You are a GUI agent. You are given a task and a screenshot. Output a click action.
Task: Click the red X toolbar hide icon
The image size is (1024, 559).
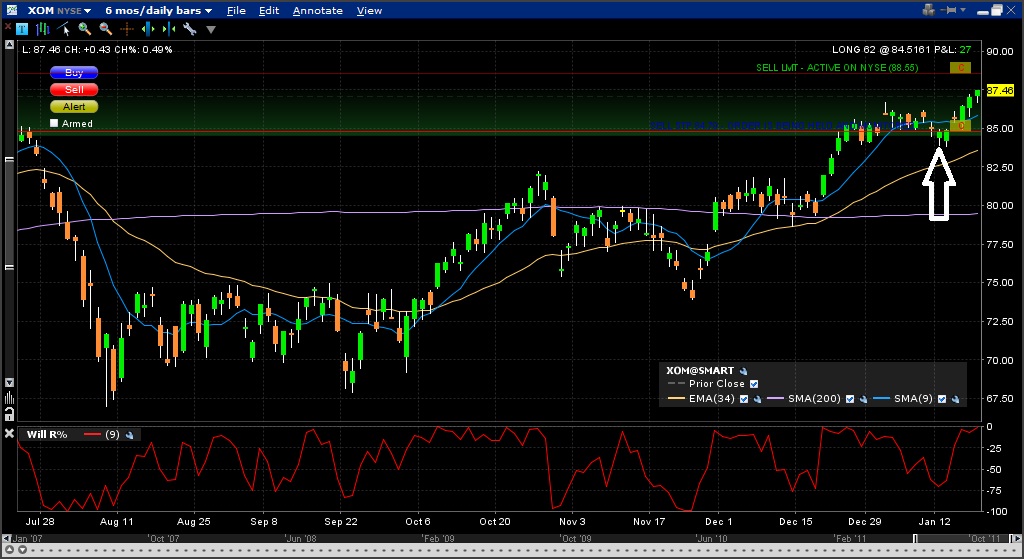7,28
